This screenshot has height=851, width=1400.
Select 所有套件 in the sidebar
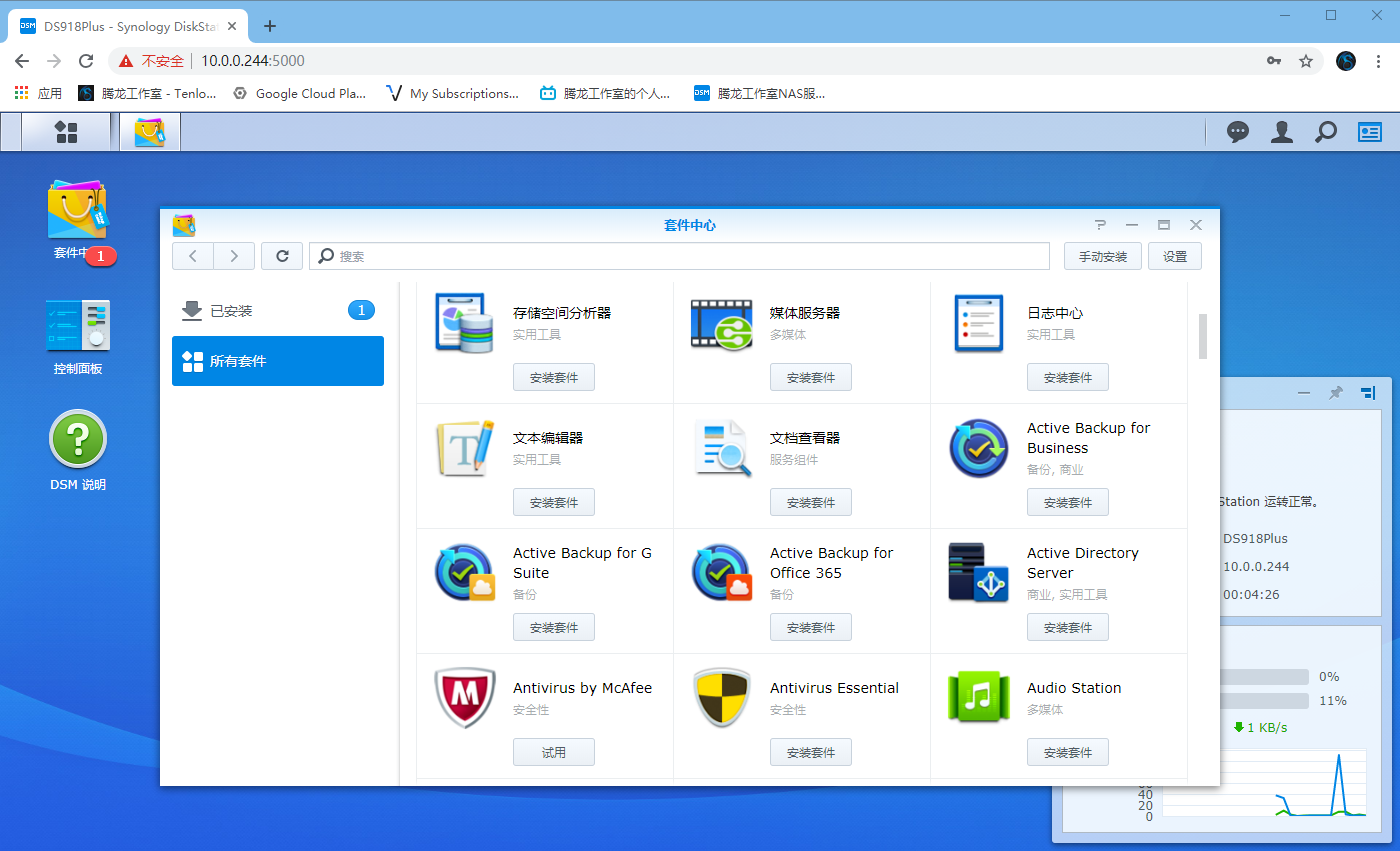pyautogui.click(x=278, y=361)
